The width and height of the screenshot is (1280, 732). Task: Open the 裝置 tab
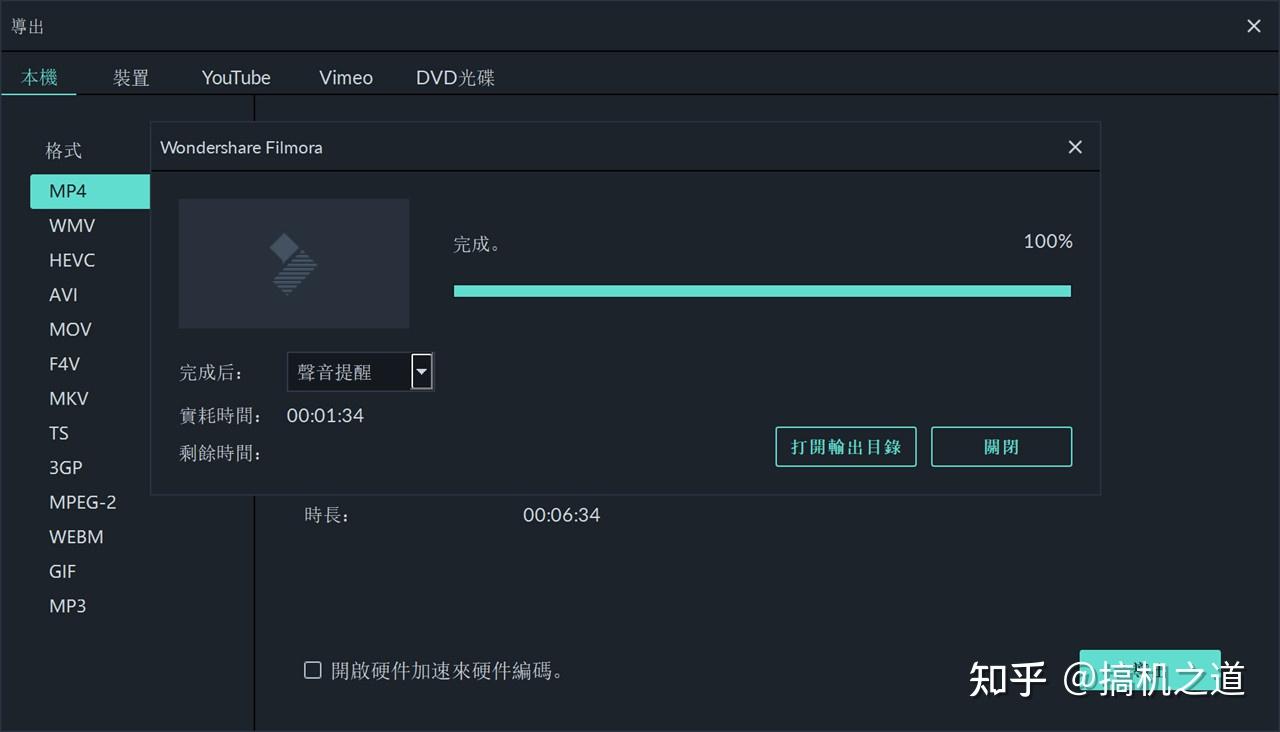pyautogui.click(x=131, y=77)
